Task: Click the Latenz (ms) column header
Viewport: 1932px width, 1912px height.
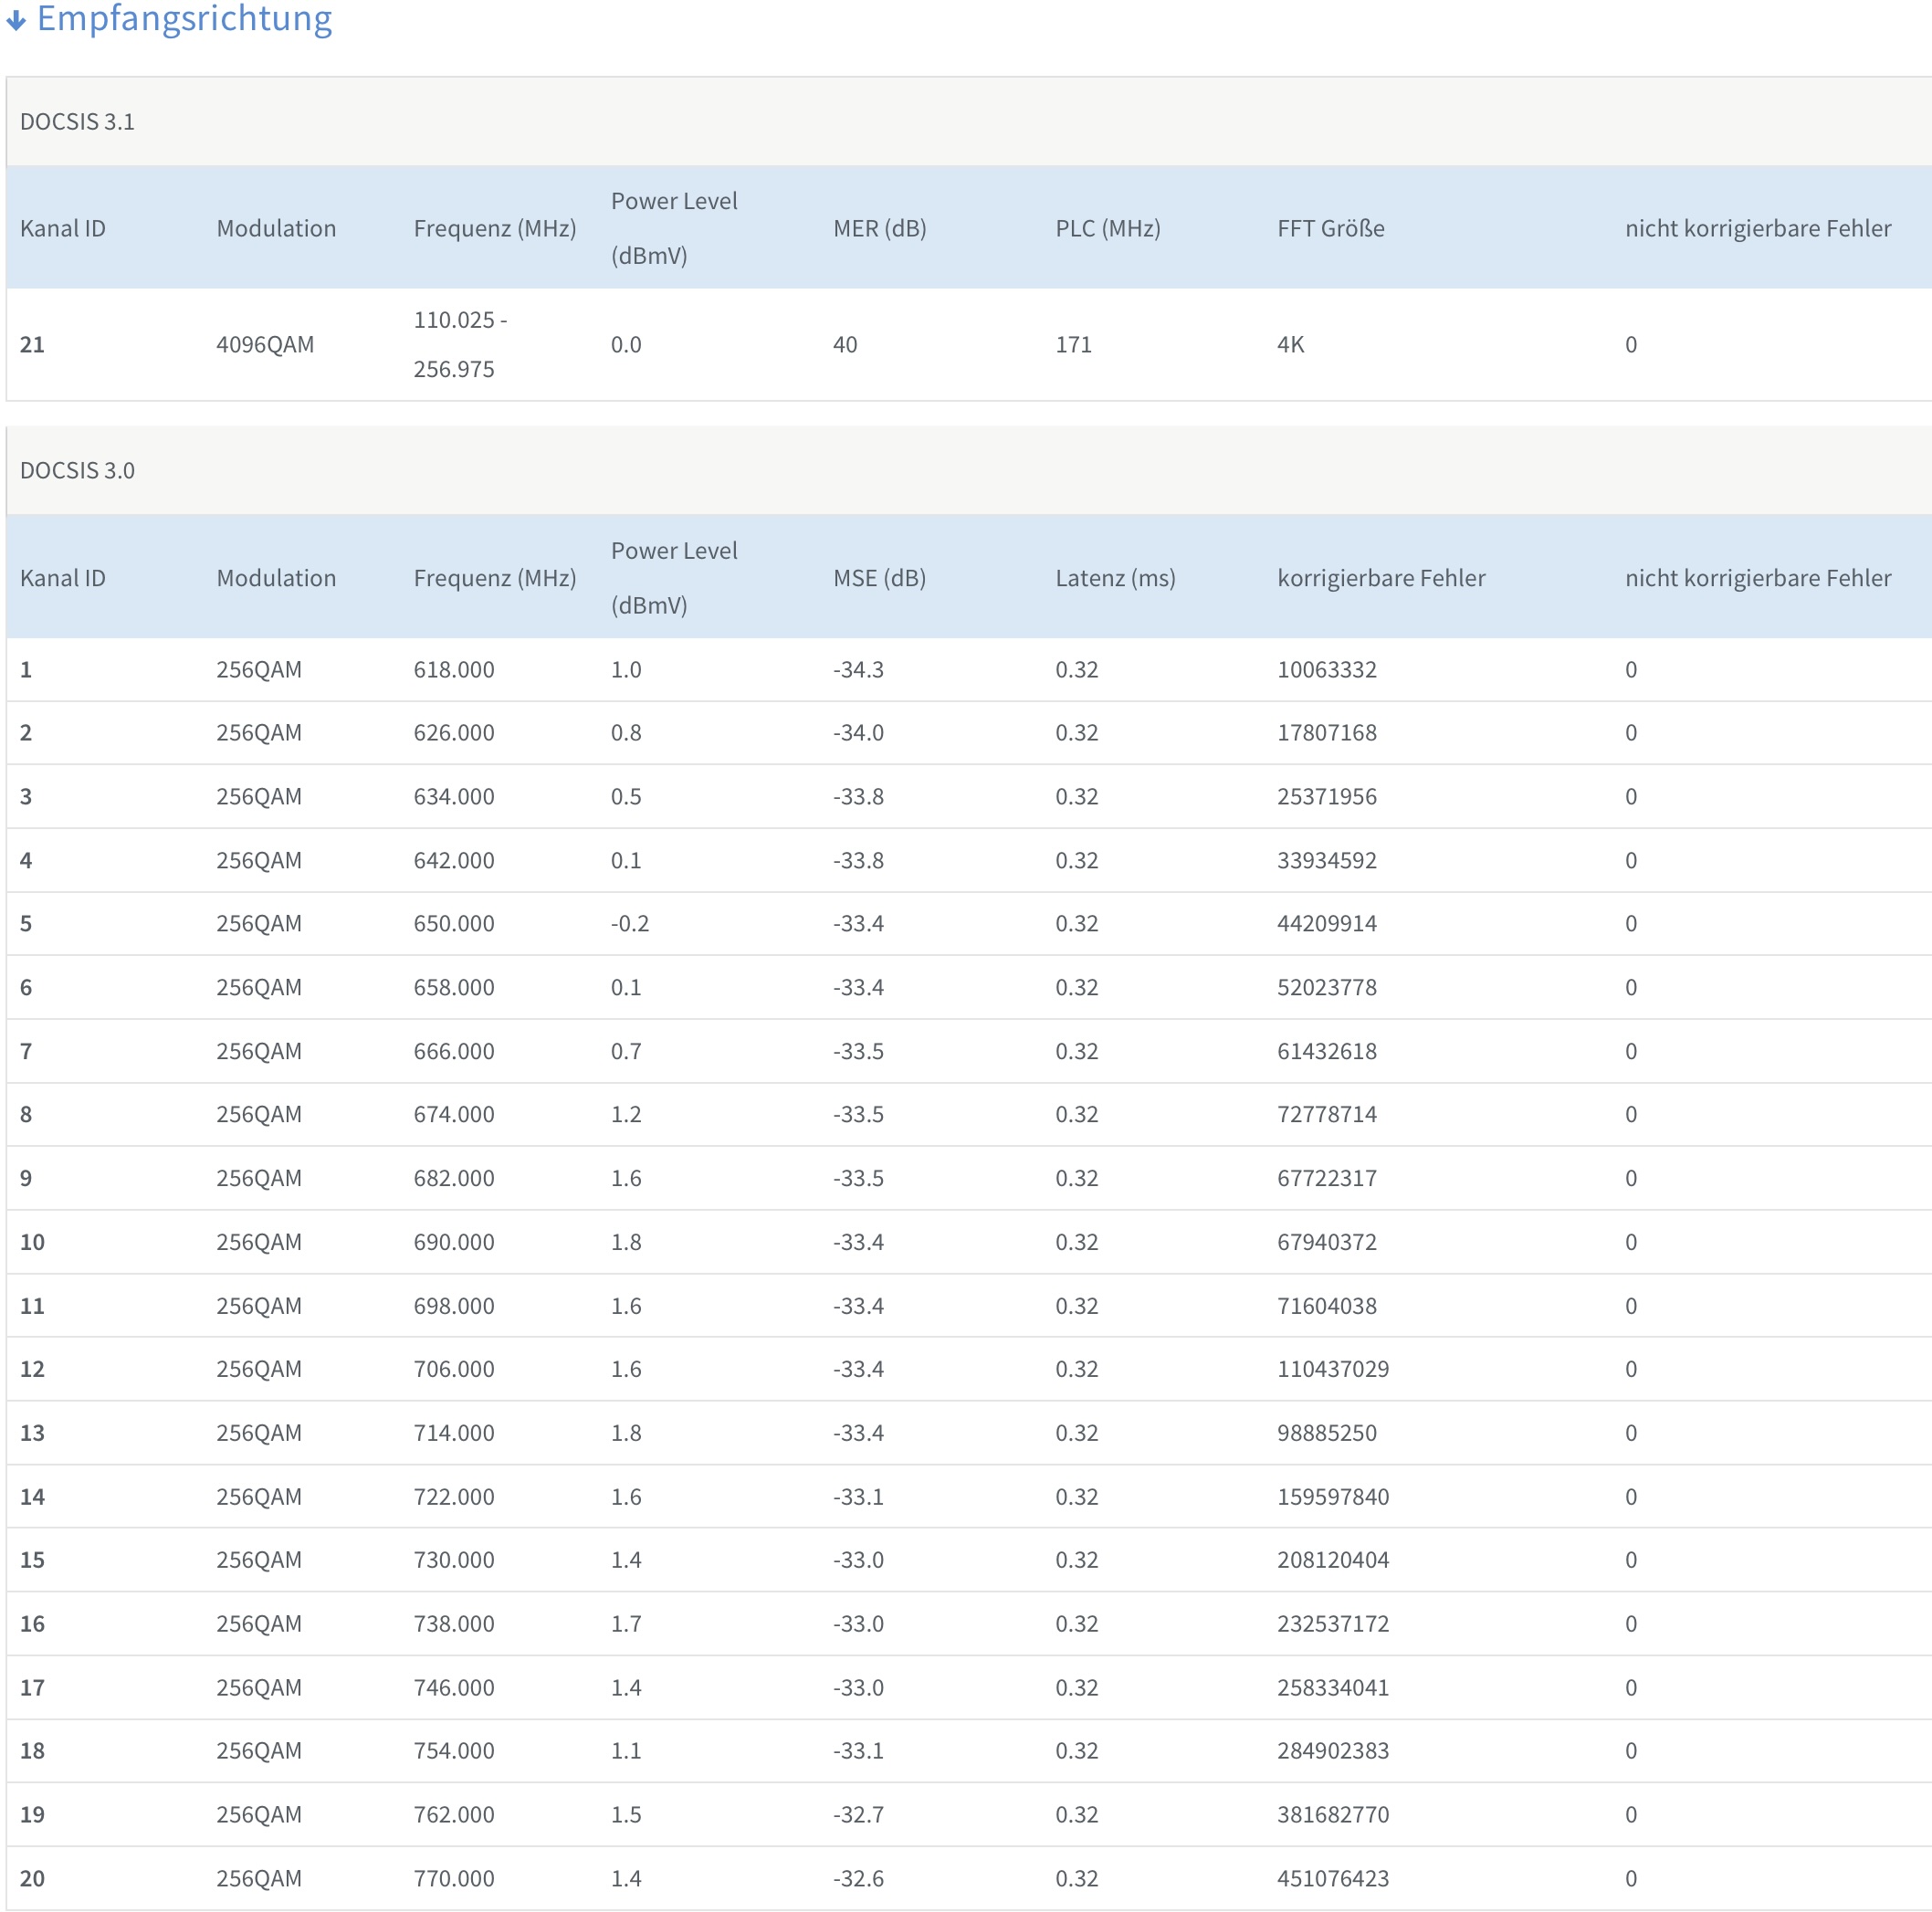Action: click(1115, 578)
